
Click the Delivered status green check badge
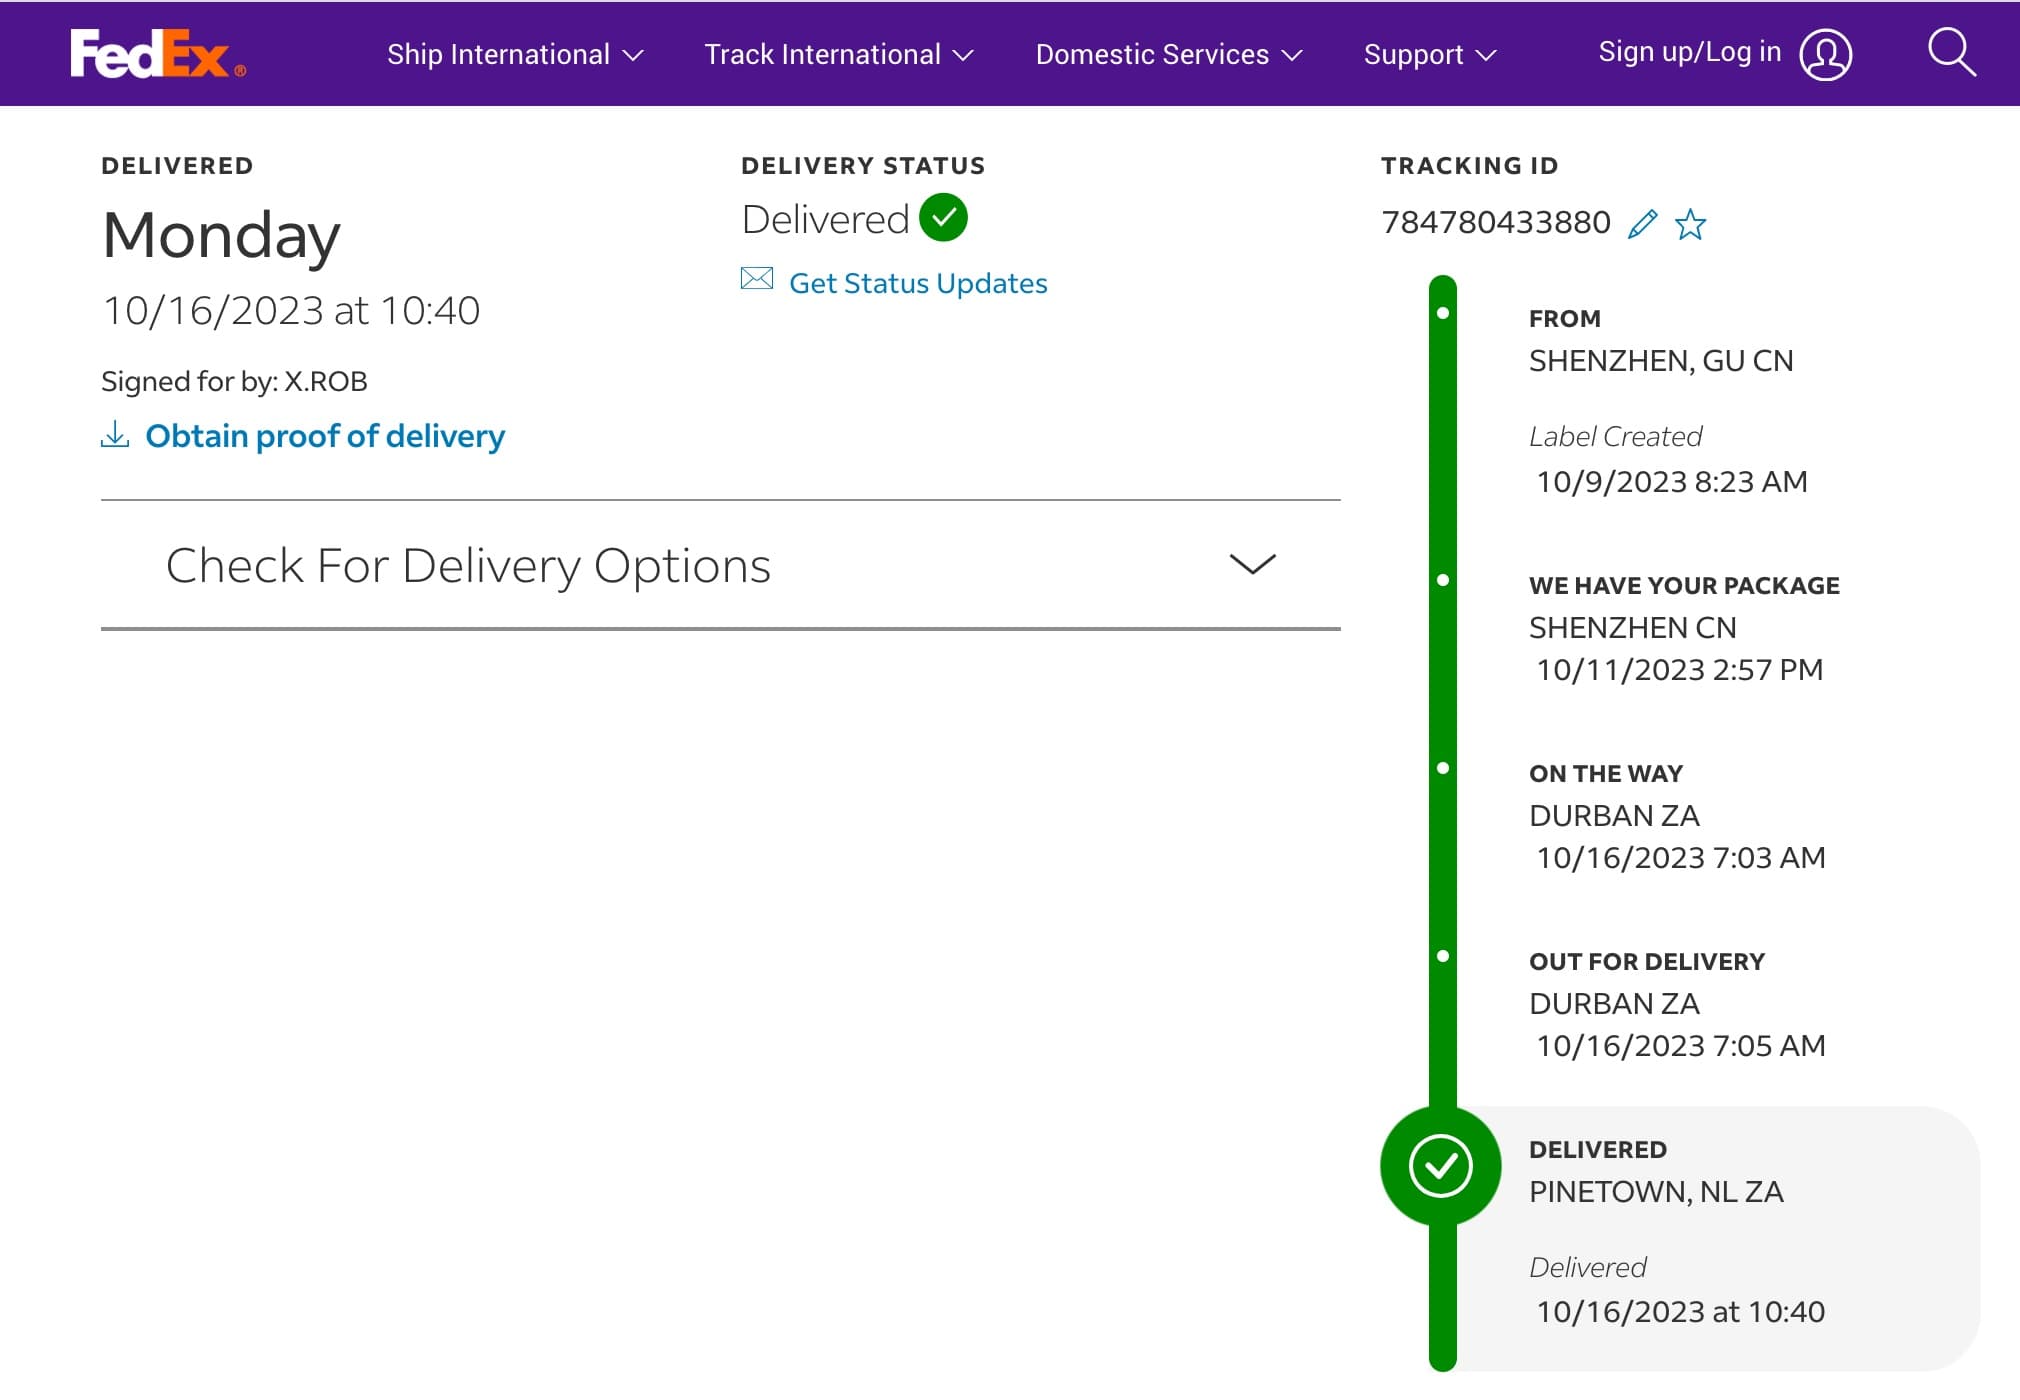pos(943,217)
